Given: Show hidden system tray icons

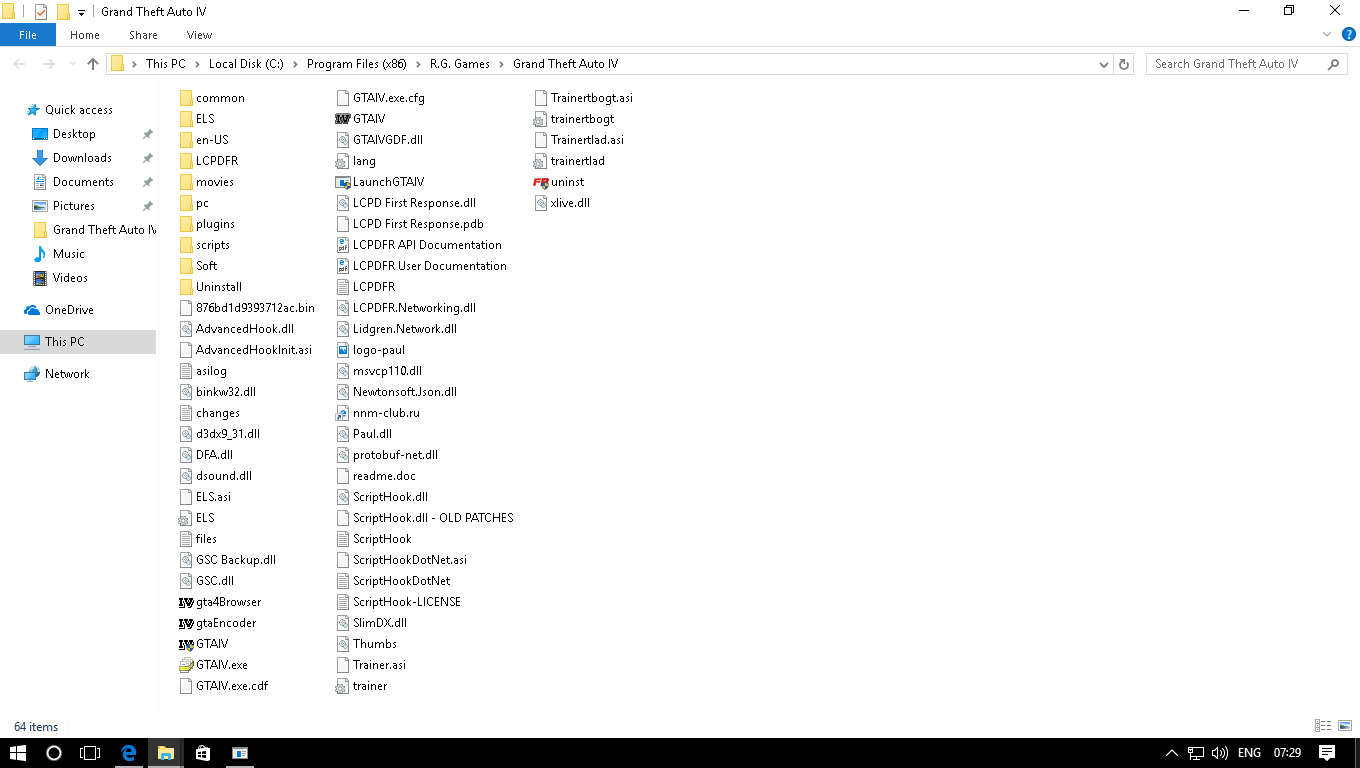Looking at the screenshot, I should click(x=1172, y=753).
